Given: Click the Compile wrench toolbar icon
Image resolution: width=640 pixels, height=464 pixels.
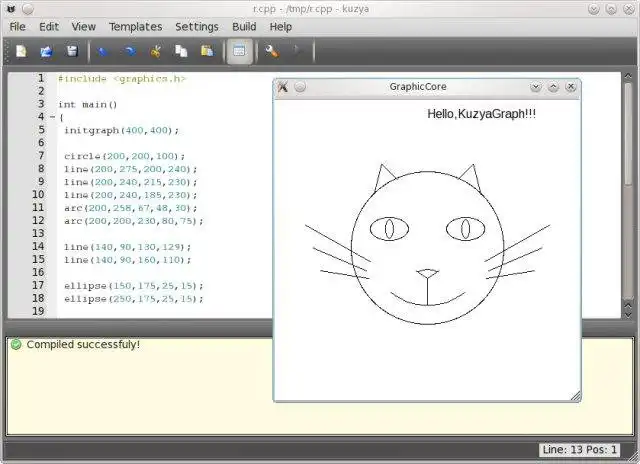Looking at the screenshot, I should pyautogui.click(x=271, y=51).
